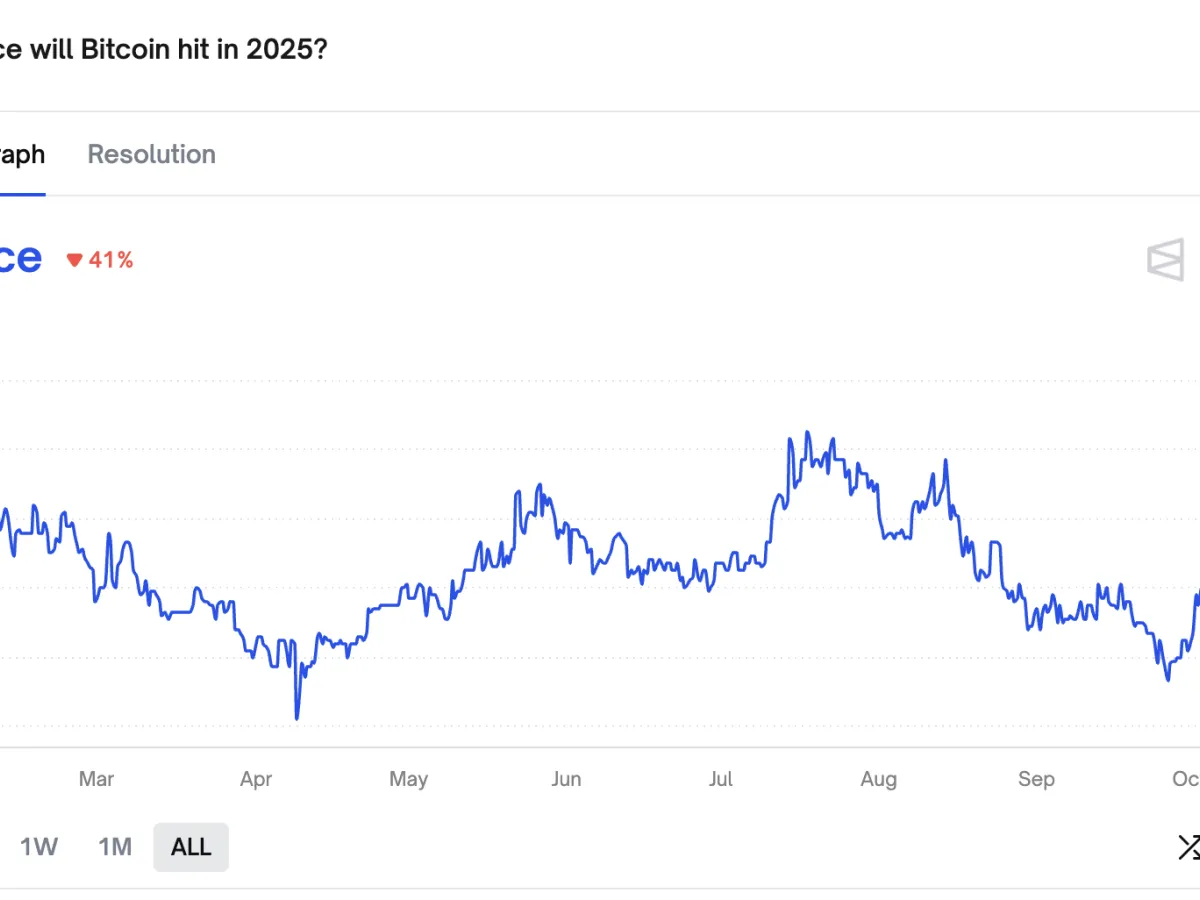Expand the Resolution section
This screenshot has height=900, width=1200.
pyautogui.click(x=151, y=154)
